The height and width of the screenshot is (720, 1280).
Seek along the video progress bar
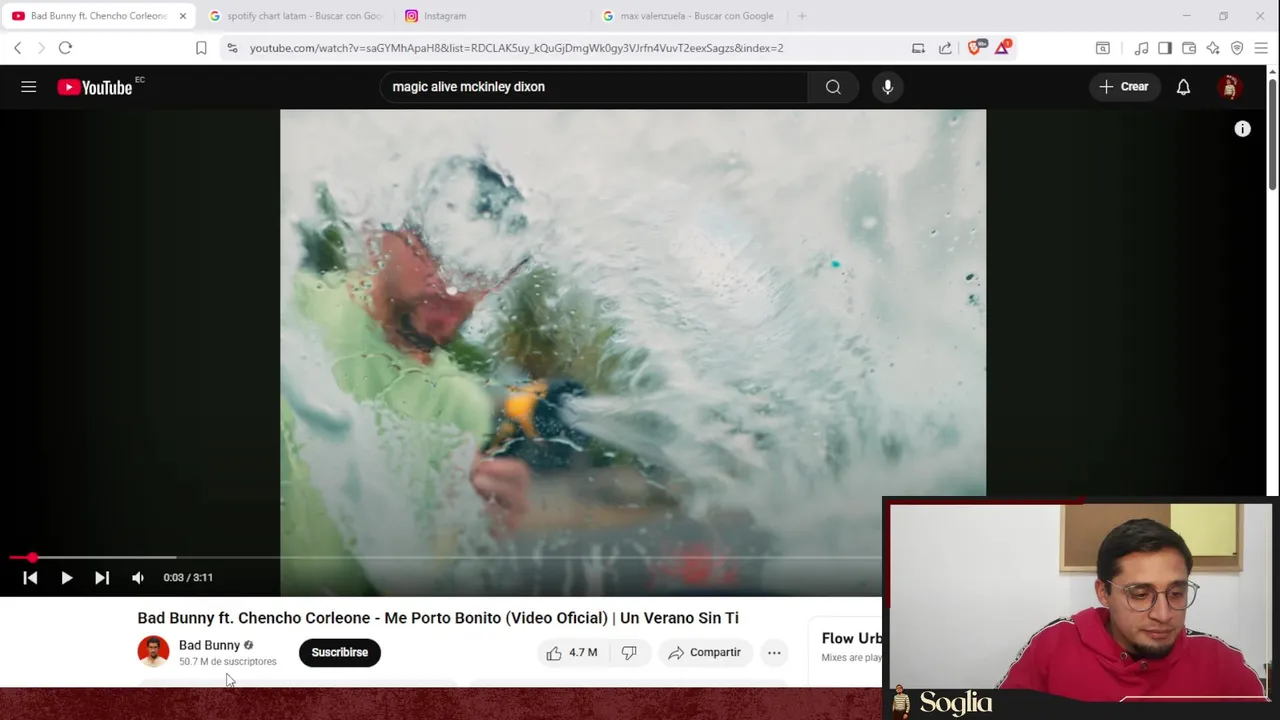445,557
